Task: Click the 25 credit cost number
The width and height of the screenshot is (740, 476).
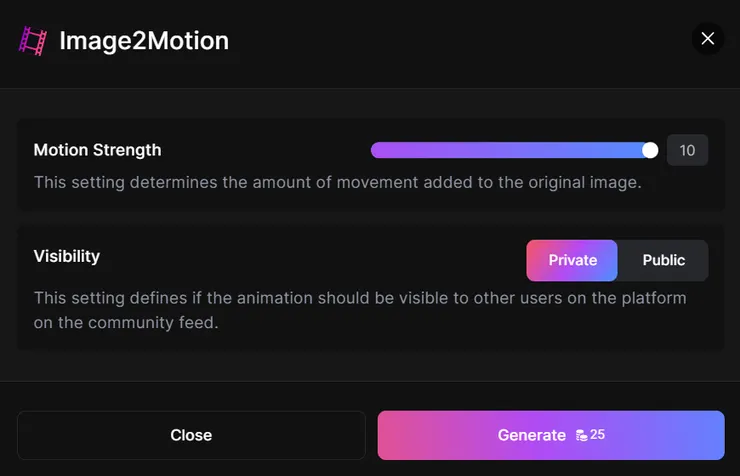Action: point(598,435)
